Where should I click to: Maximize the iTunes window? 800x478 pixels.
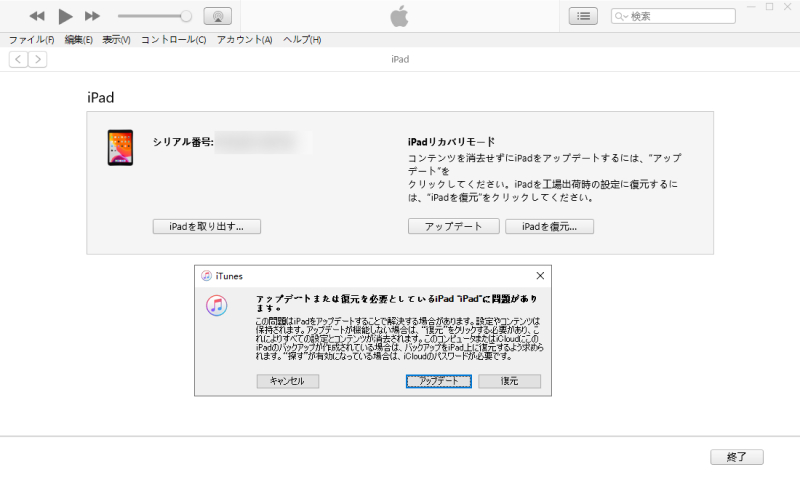pos(769,7)
